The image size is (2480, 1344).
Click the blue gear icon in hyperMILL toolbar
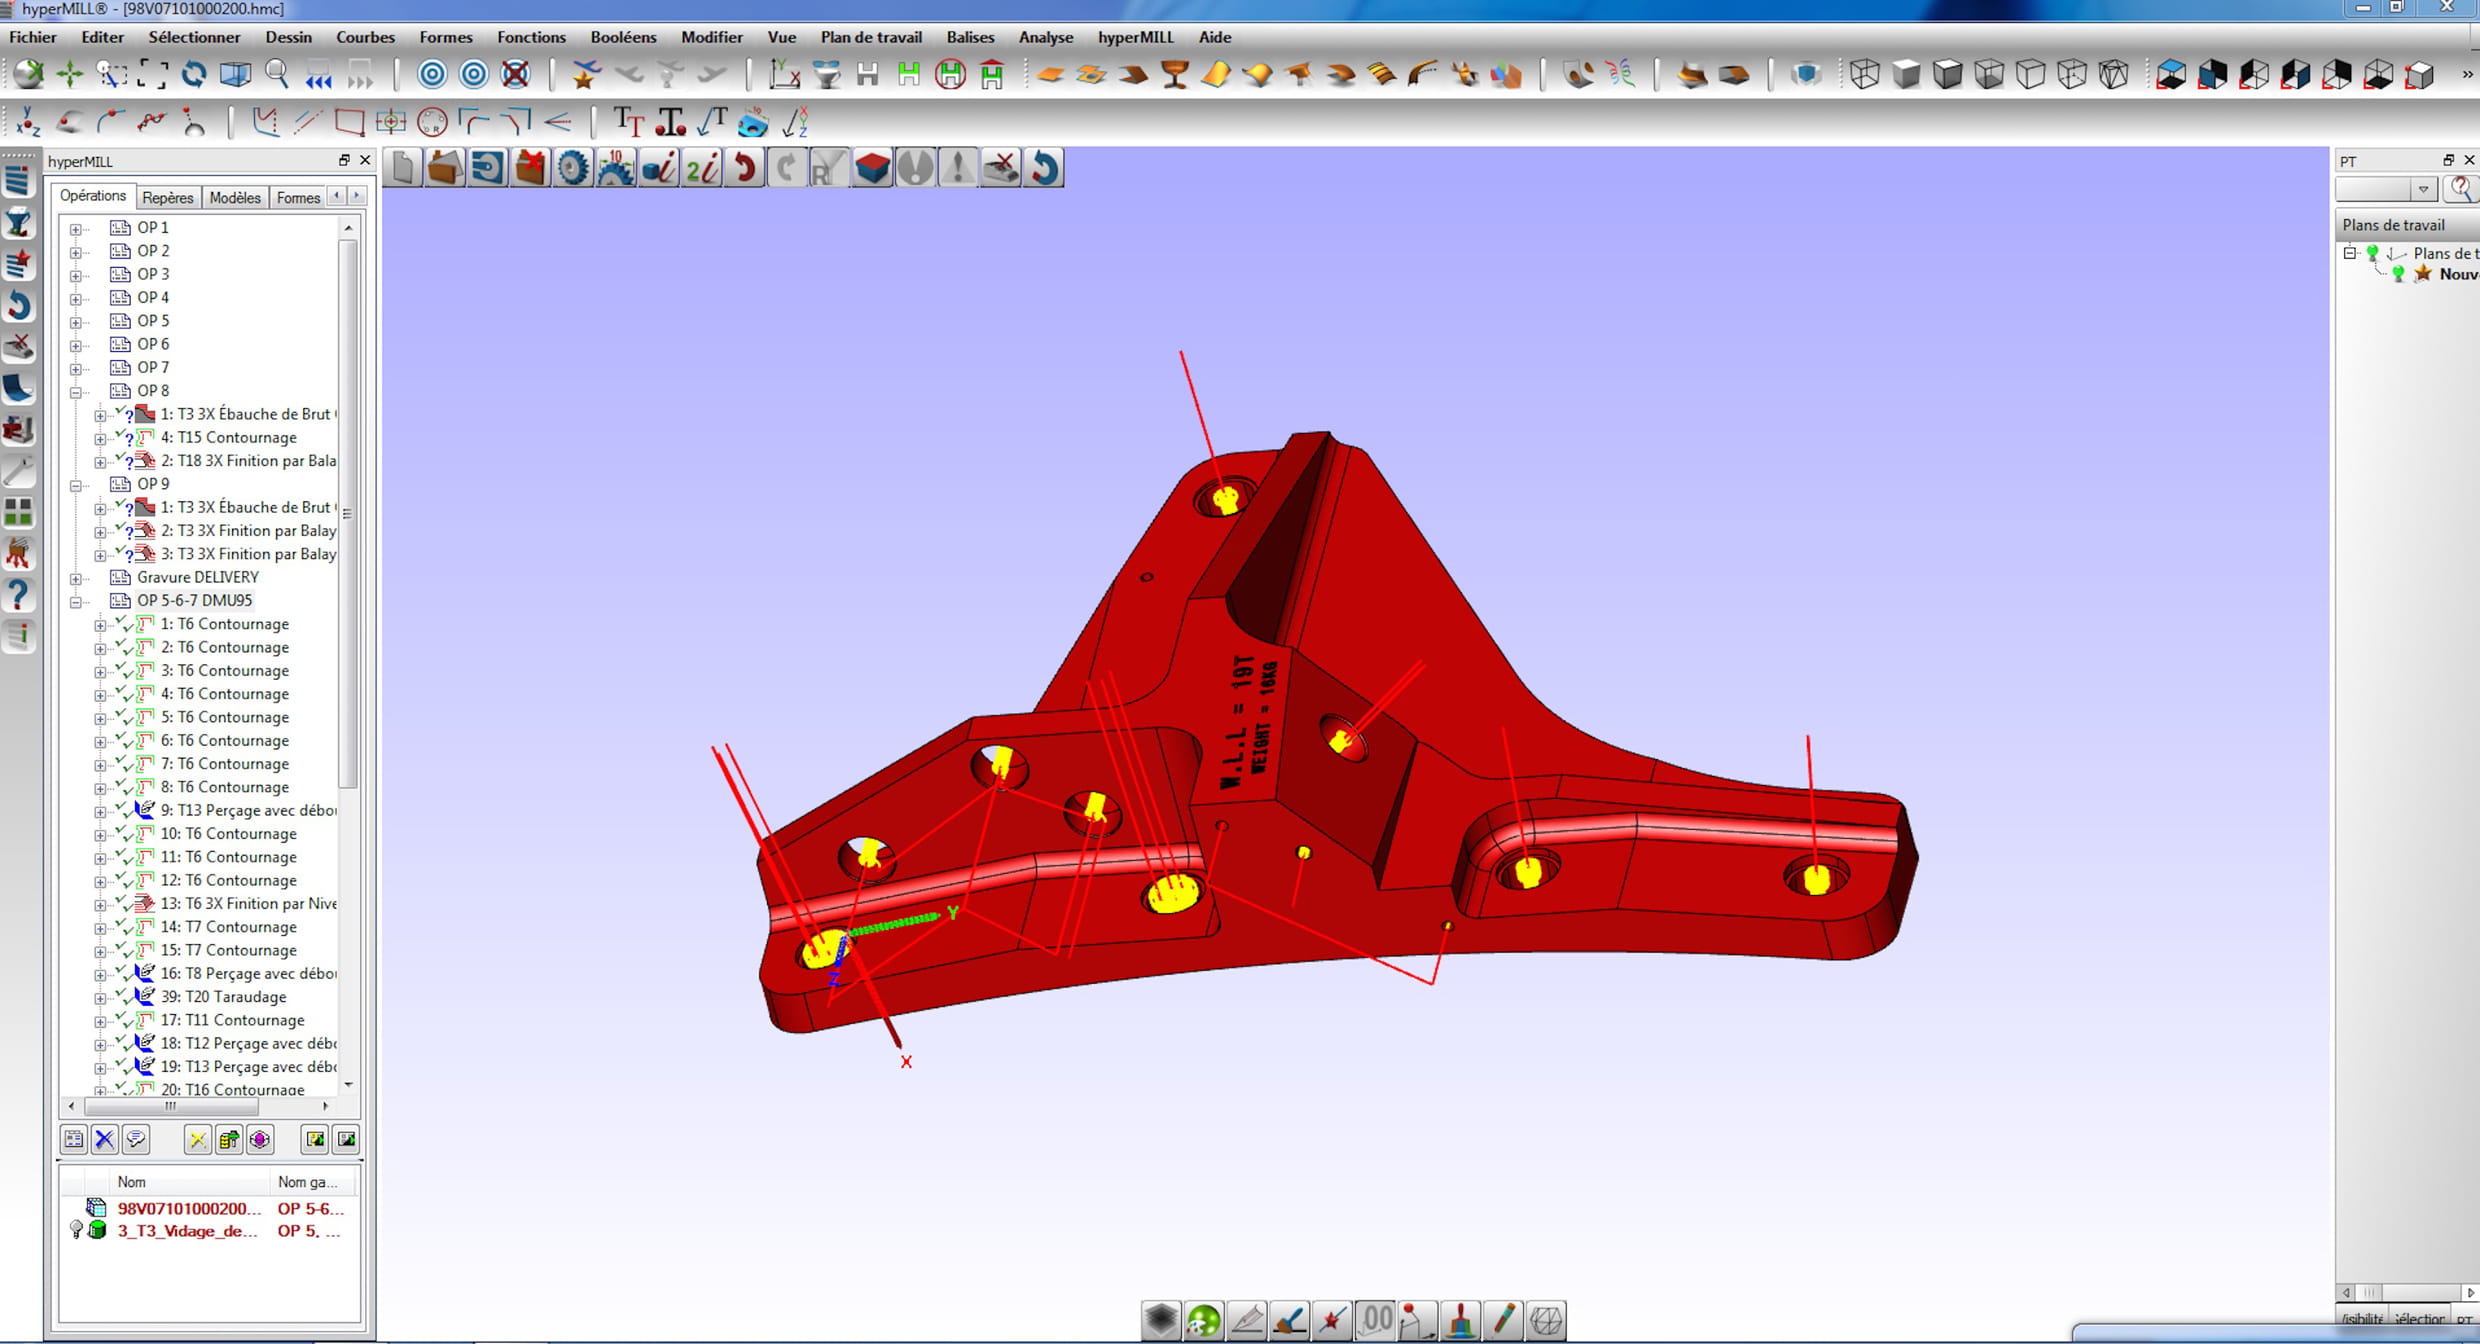(573, 167)
